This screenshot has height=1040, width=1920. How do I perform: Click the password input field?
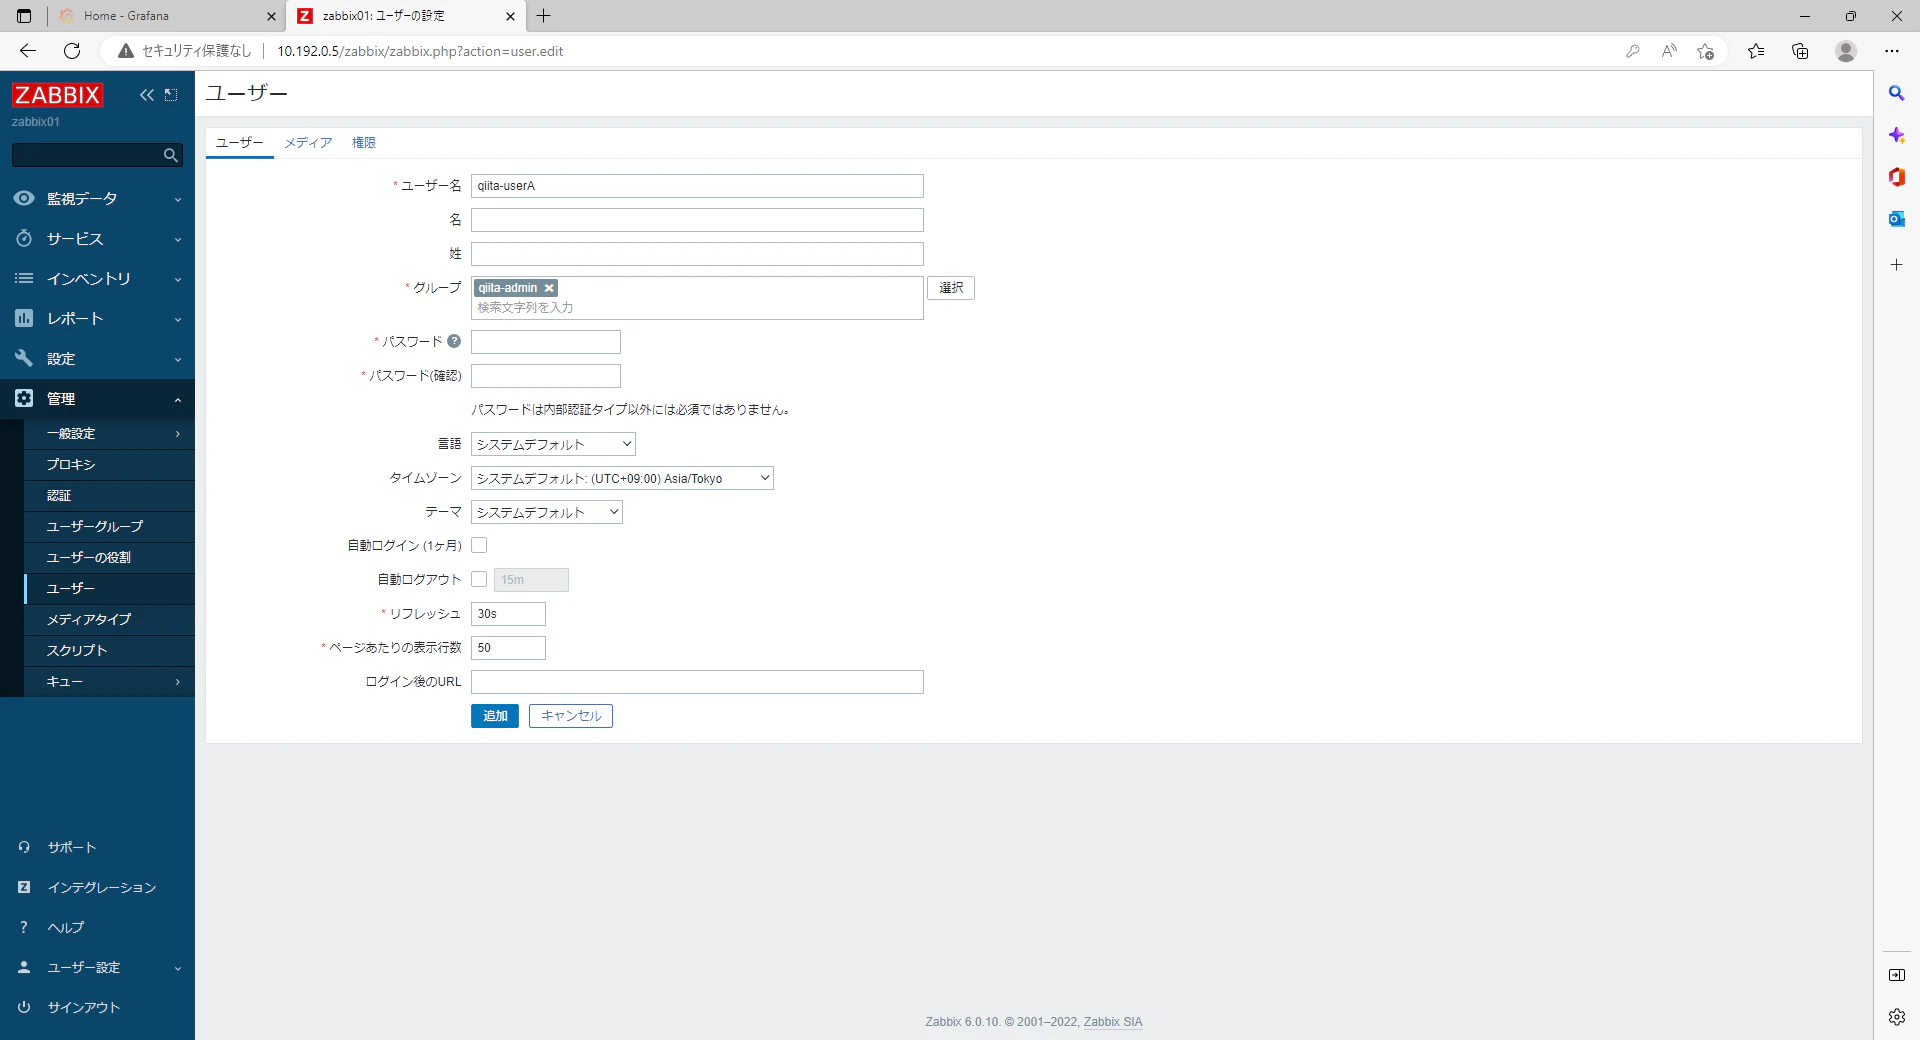pos(546,342)
